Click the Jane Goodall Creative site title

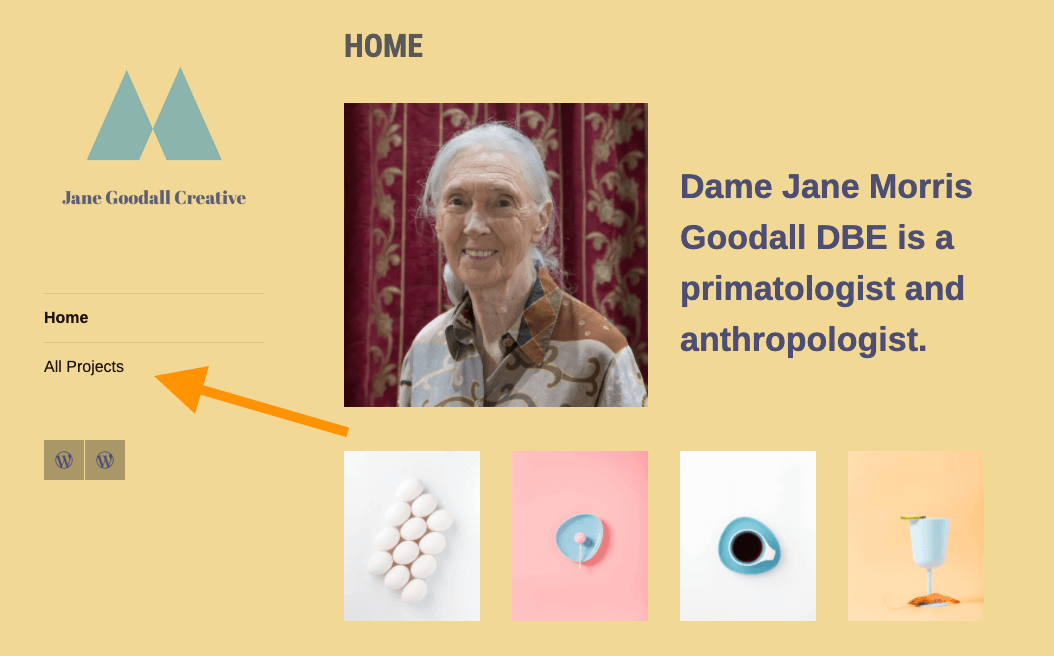154,198
